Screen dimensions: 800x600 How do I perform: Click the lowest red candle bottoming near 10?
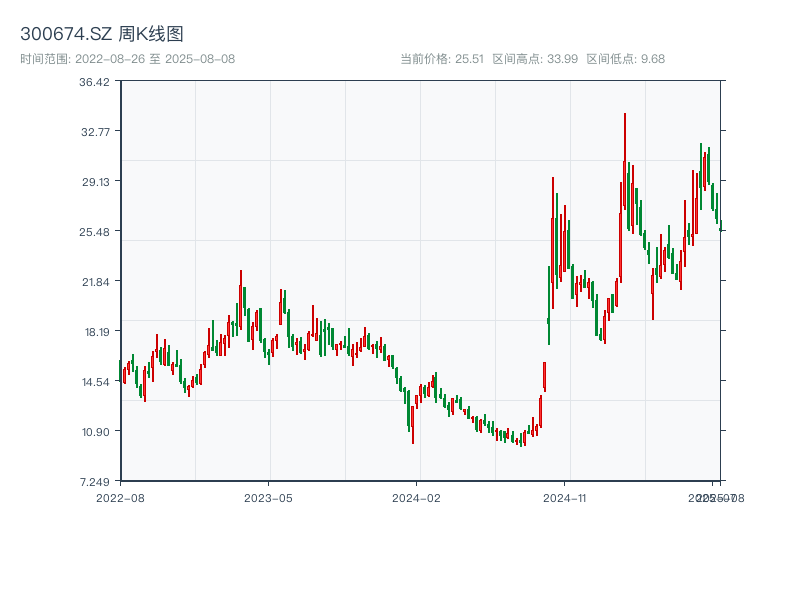tap(413, 424)
